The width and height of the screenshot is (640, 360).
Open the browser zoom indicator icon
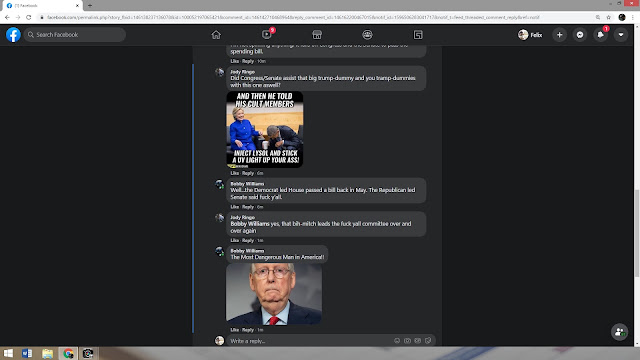point(598,17)
